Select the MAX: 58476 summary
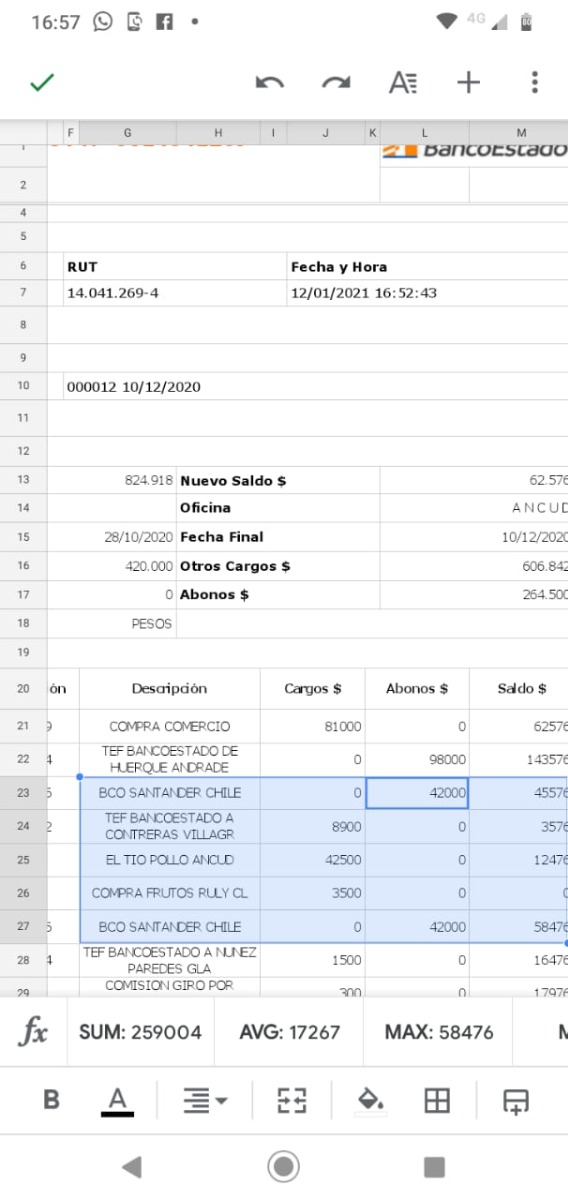 (x=439, y=1032)
